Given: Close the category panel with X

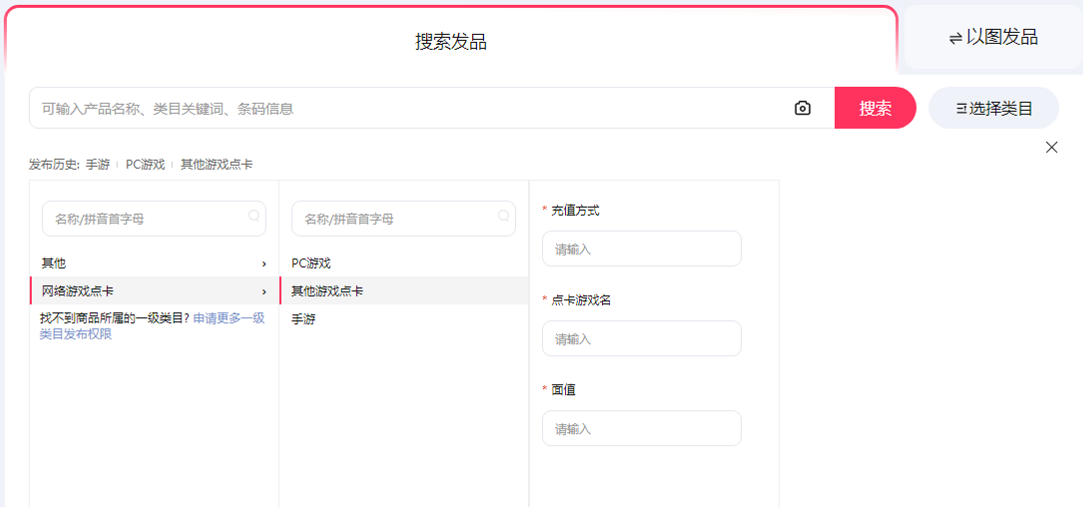Looking at the screenshot, I should tap(1051, 147).
